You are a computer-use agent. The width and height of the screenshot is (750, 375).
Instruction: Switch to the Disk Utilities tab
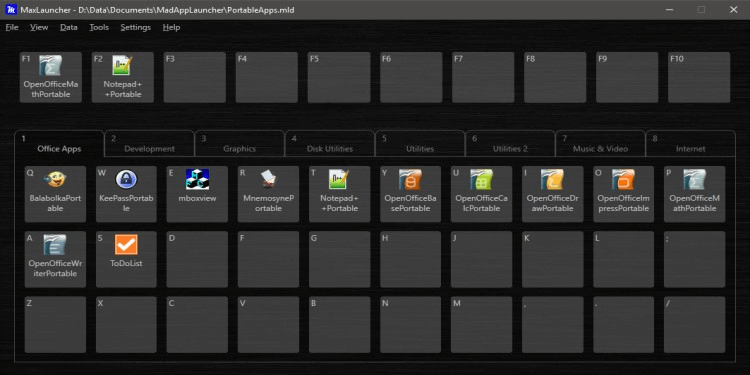pos(330,143)
